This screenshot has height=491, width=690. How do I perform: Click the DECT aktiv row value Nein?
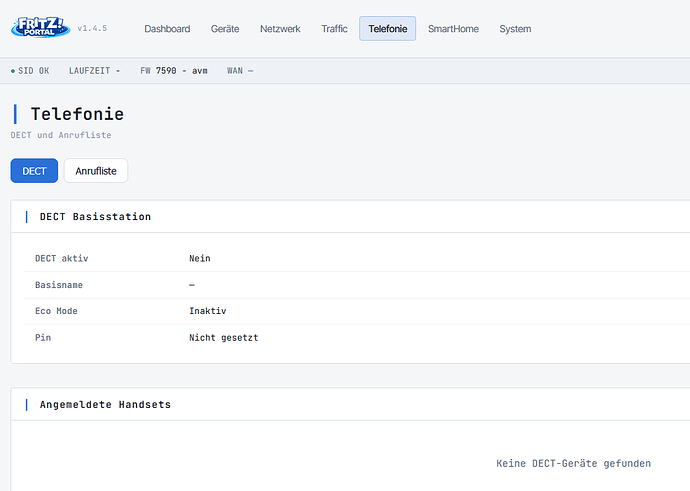[200, 258]
